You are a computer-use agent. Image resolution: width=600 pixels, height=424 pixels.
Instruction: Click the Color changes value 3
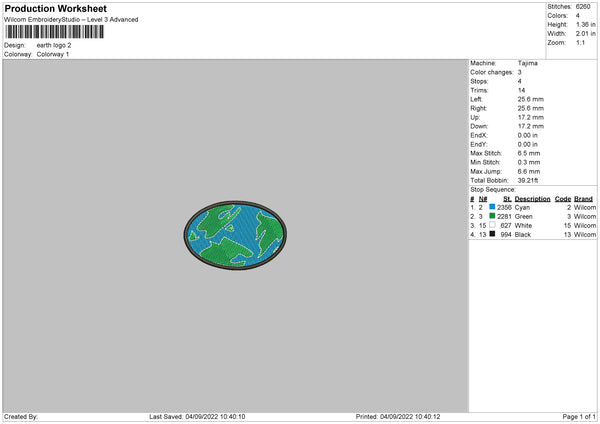[520, 72]
